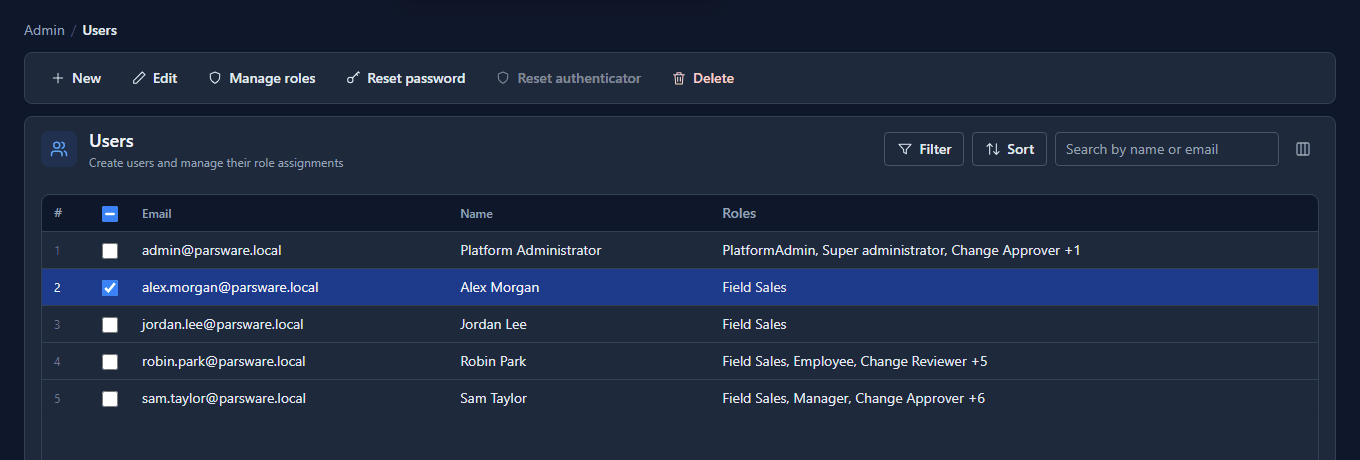
Task: Click the name Jordan Lee
Action: (x=493, y=324)
